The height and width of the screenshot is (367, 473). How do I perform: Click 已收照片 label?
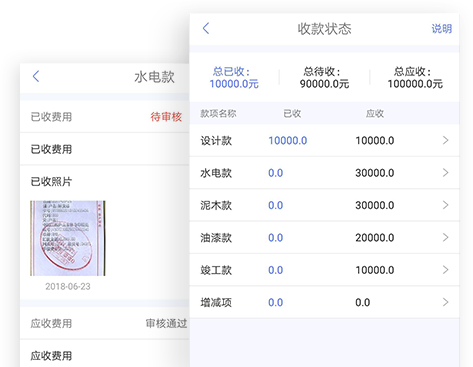coord(51,182)
